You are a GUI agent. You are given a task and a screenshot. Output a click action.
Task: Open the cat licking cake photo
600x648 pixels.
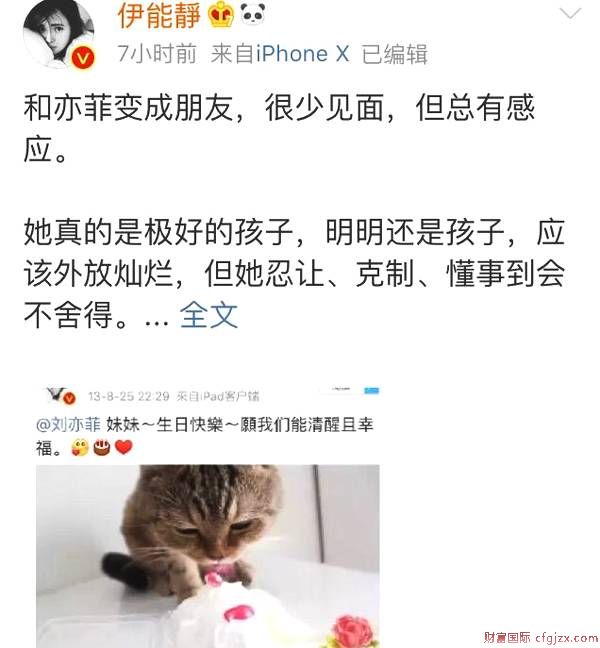click(208, 556)
